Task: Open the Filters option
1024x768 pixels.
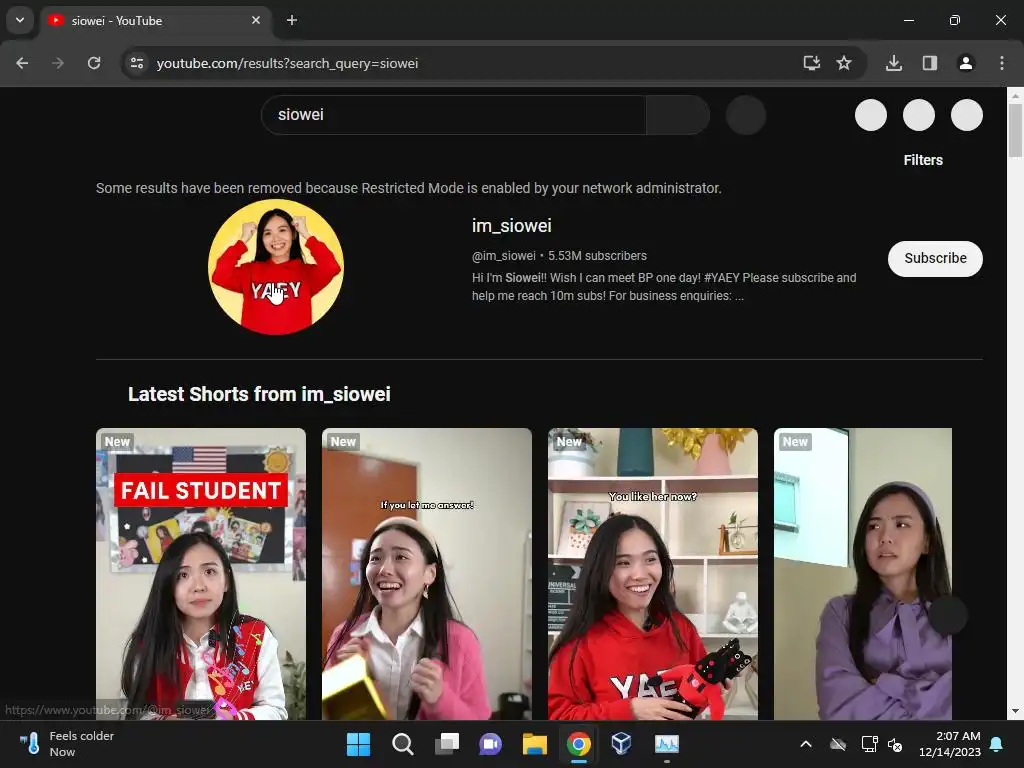Action: pyautogui.click(x=923, y=160)
